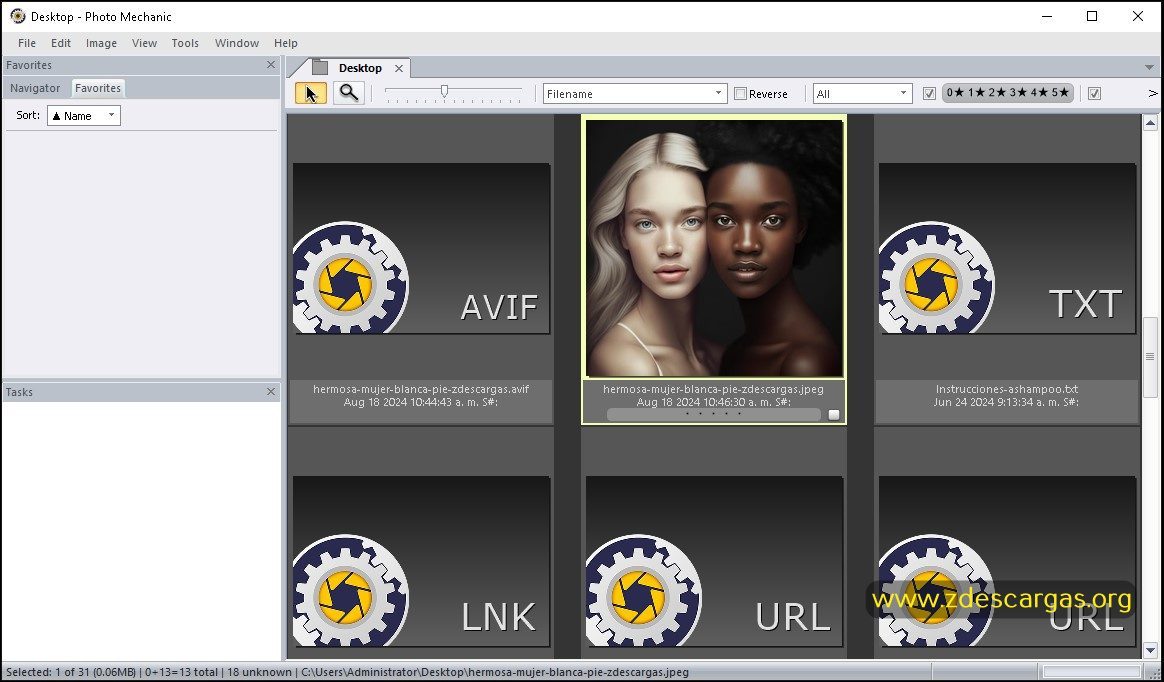Click filename hermosa-mujer-blanca-pie-zdescargas.jpeg label
This screenshot has width=1164, height=682.
tap(713, 389)
